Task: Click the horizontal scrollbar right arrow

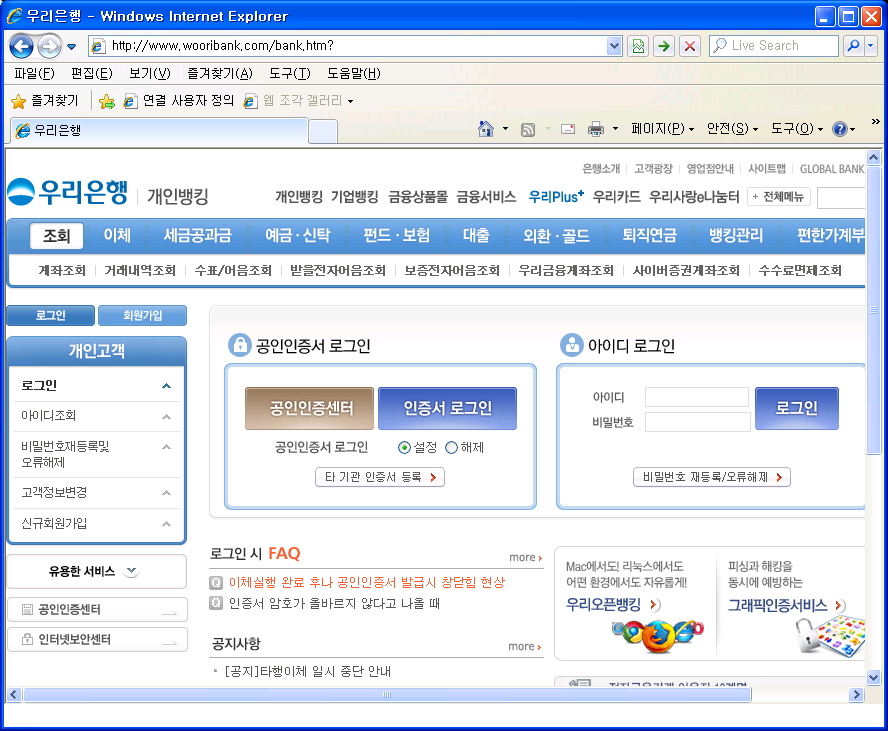Action: coord(856,695)
